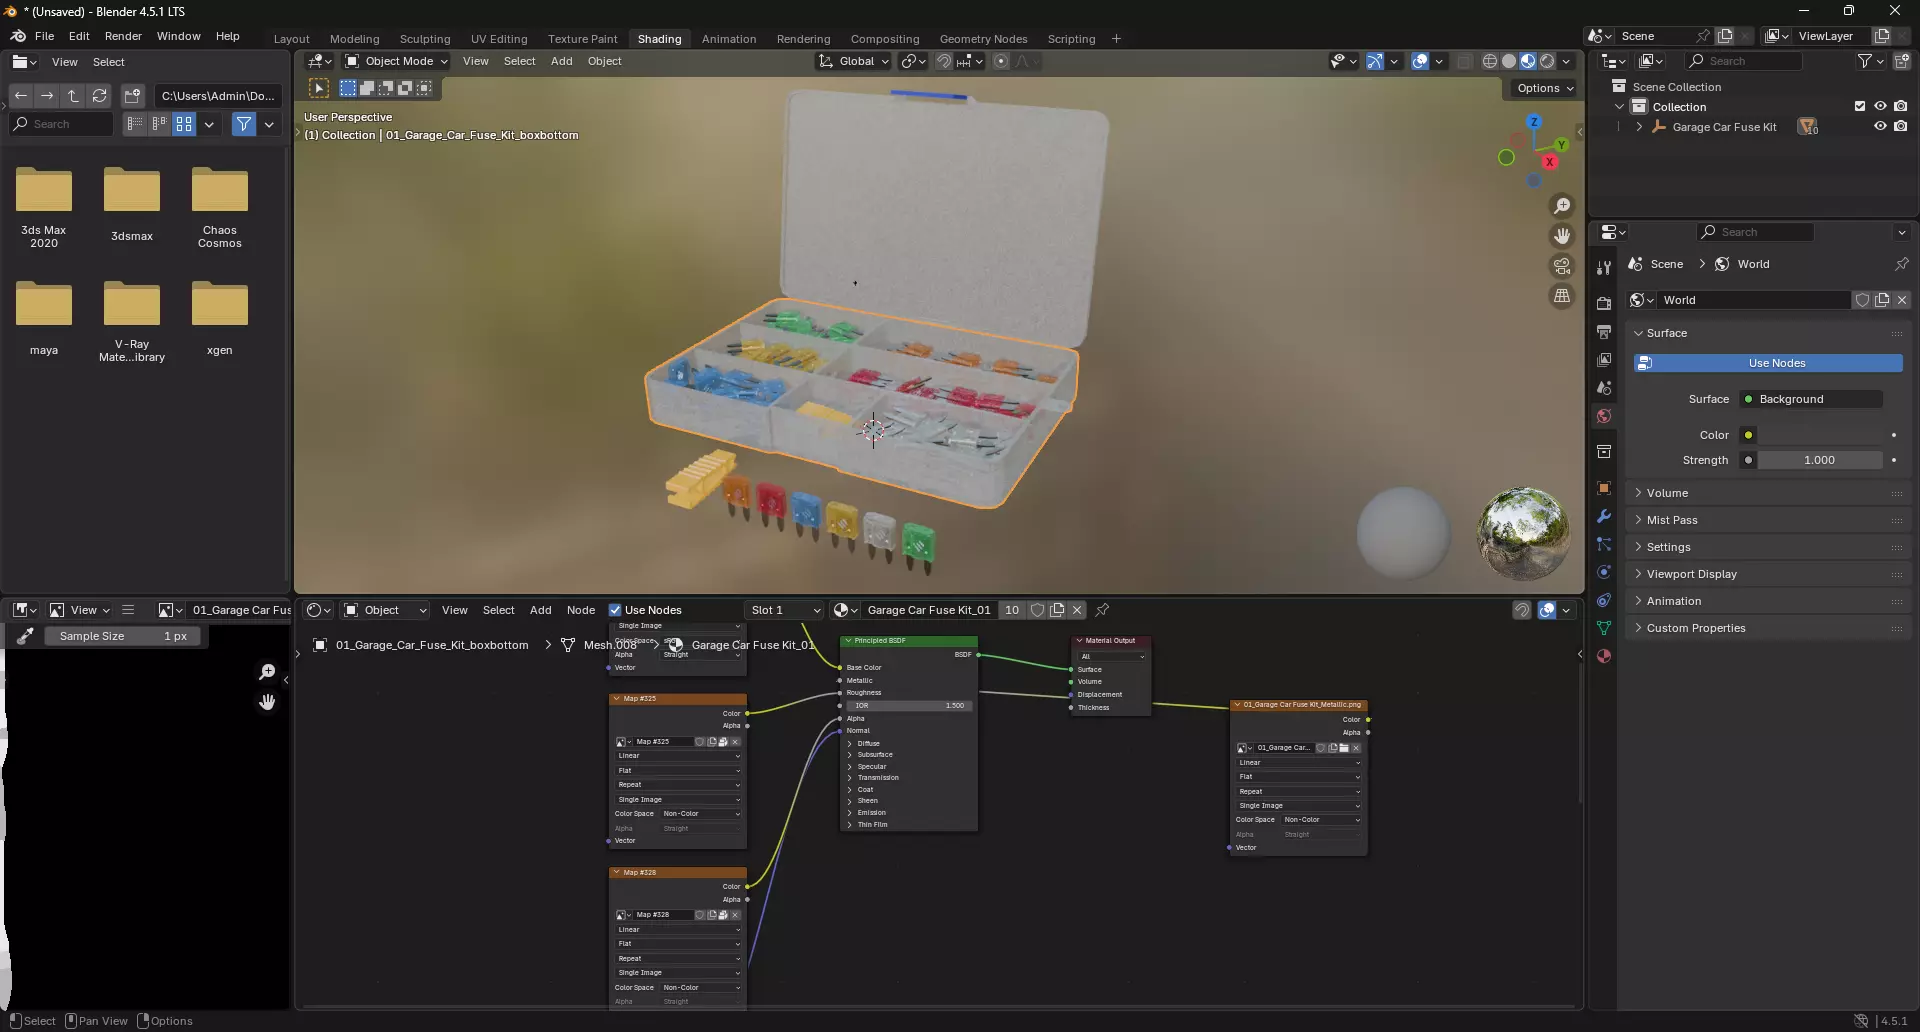Go back in file browser history
The image size is (1920, 1032).
tap(21, 96)
